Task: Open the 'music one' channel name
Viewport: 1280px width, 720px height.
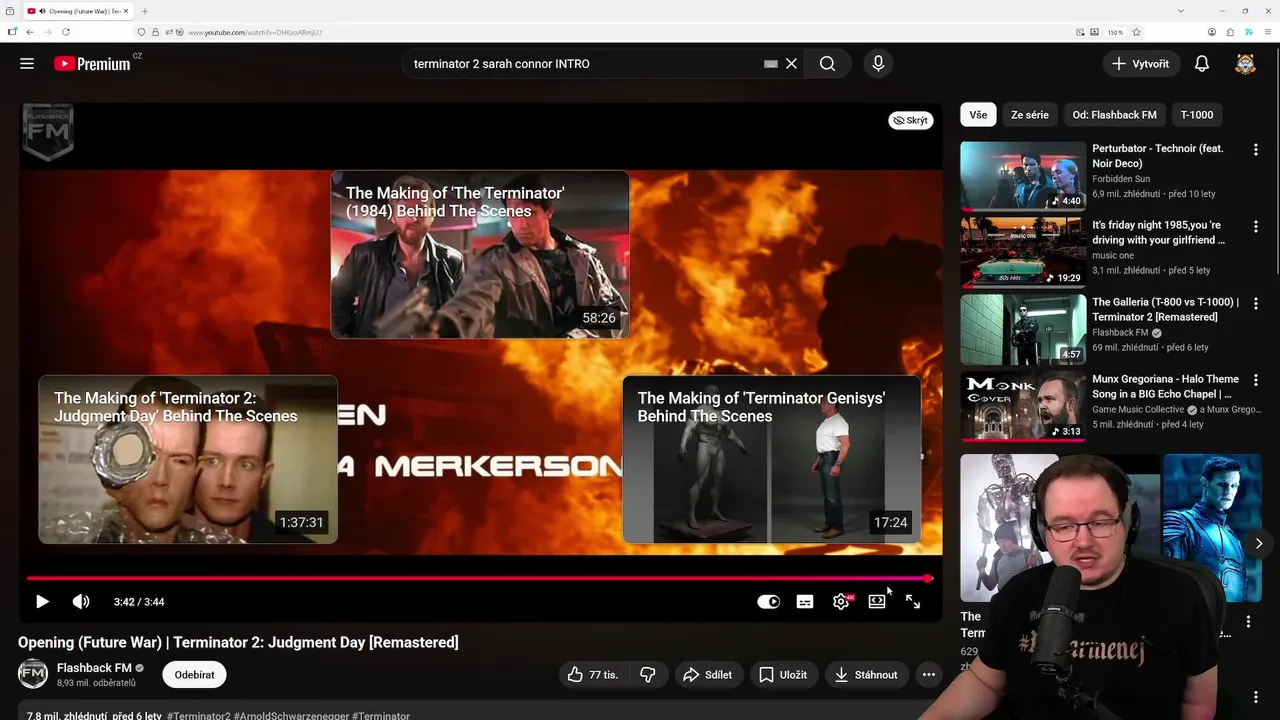Action: coord(1113,256)
